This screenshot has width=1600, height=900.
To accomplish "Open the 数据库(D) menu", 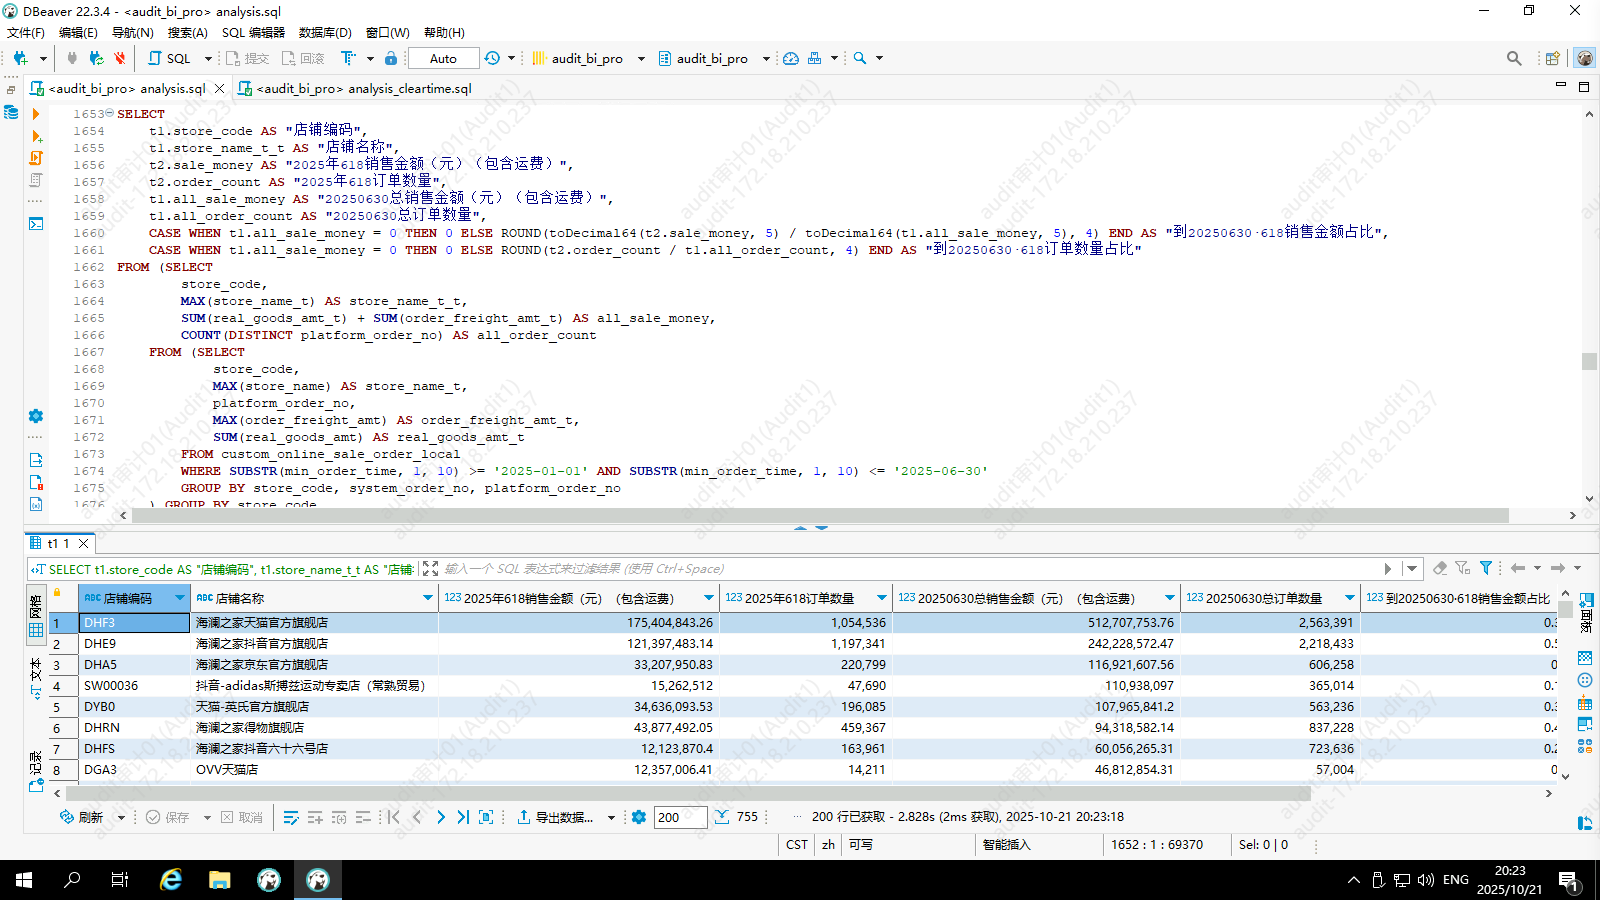I will 325,32.
